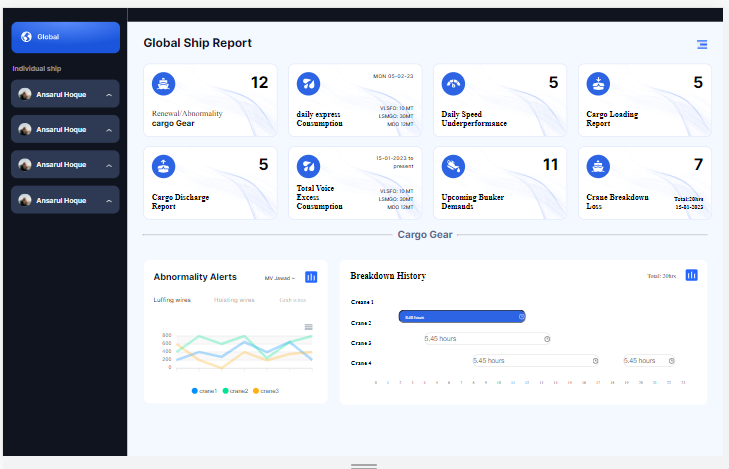Click the globe icon in Global button
The image size is (729, 469).
pos(27,37)
